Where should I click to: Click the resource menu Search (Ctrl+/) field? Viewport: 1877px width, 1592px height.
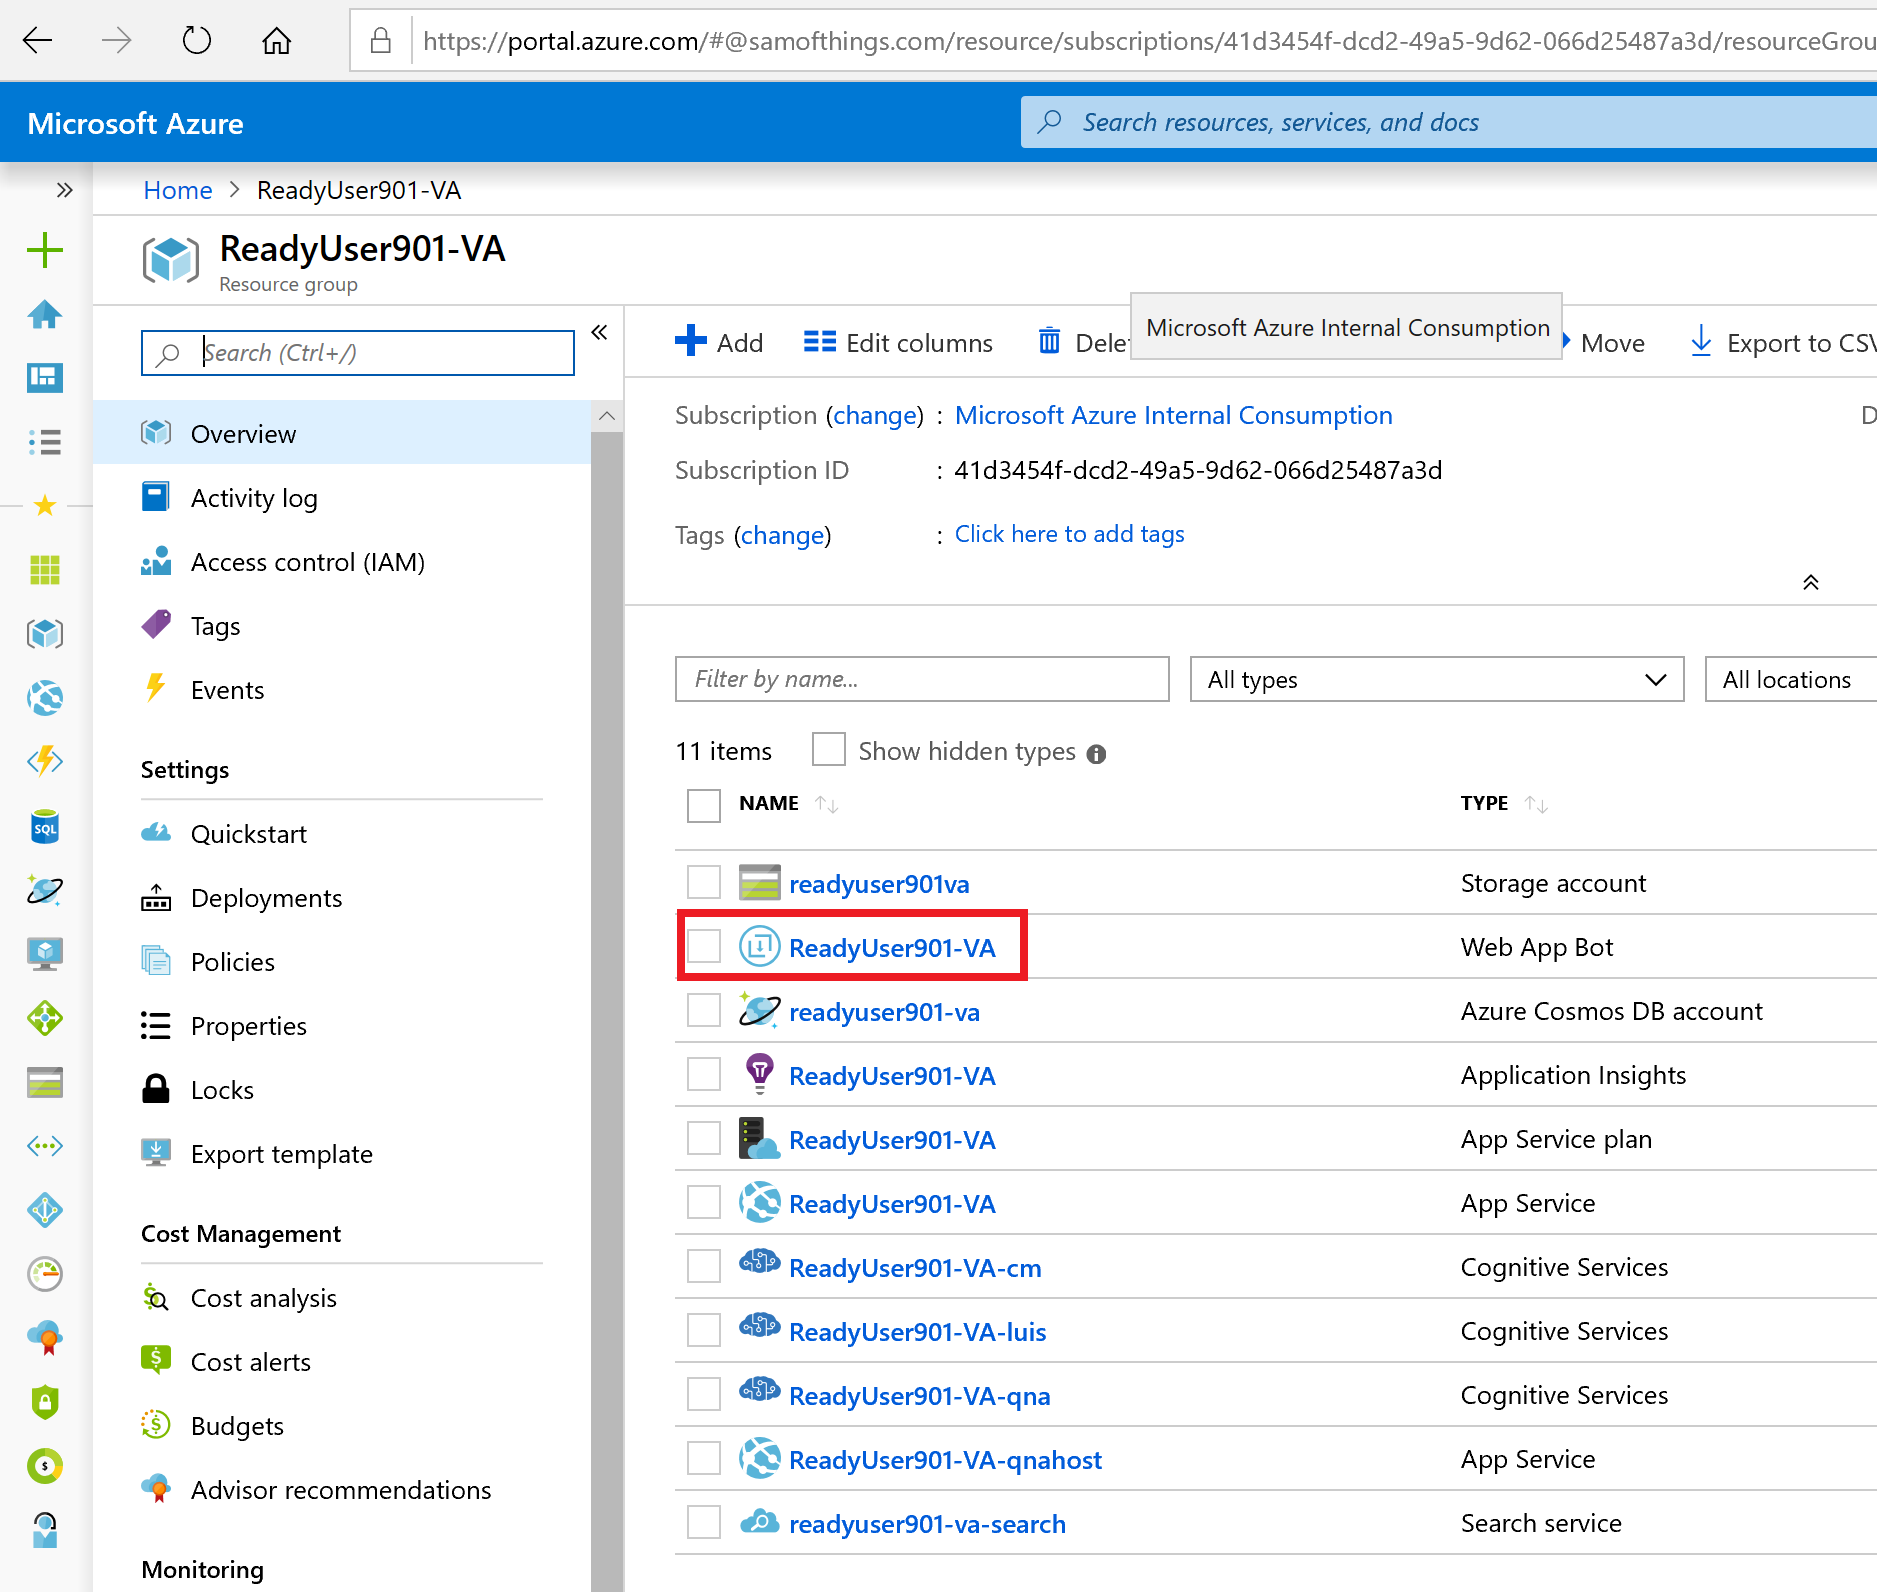(358, 353)
